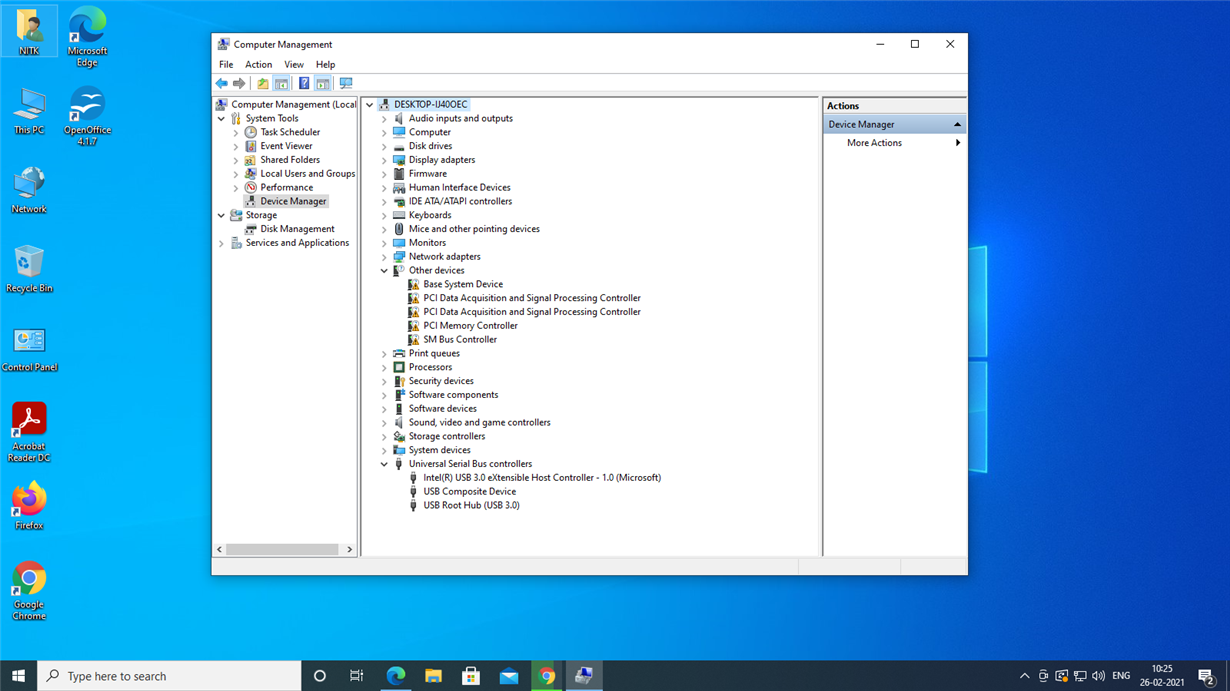The width and height of the screenshot is (1230, 691).
Task: Open the Help menu
Action: click(325, 64)
